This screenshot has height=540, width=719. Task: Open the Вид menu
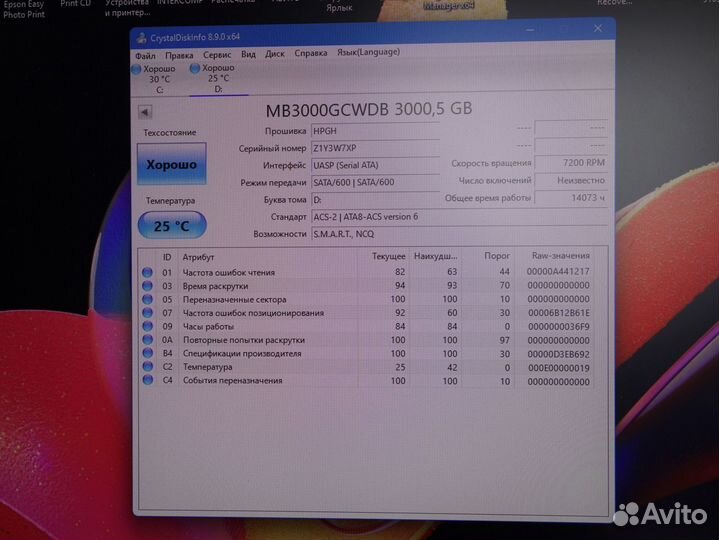pyautogui.click(x=248, y=54)
